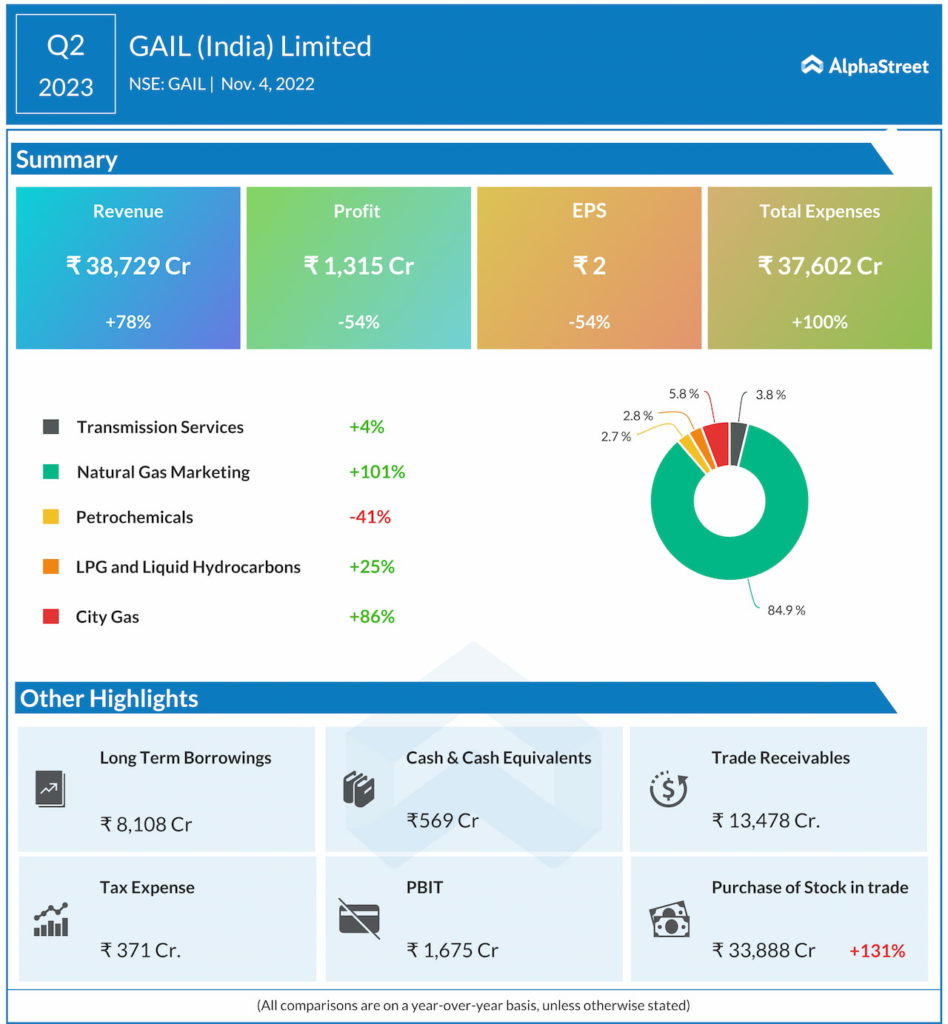The image size is (948, 1024).
Task: Click the Purchase of Stock money icon
Action: click(x=669, y=919)
